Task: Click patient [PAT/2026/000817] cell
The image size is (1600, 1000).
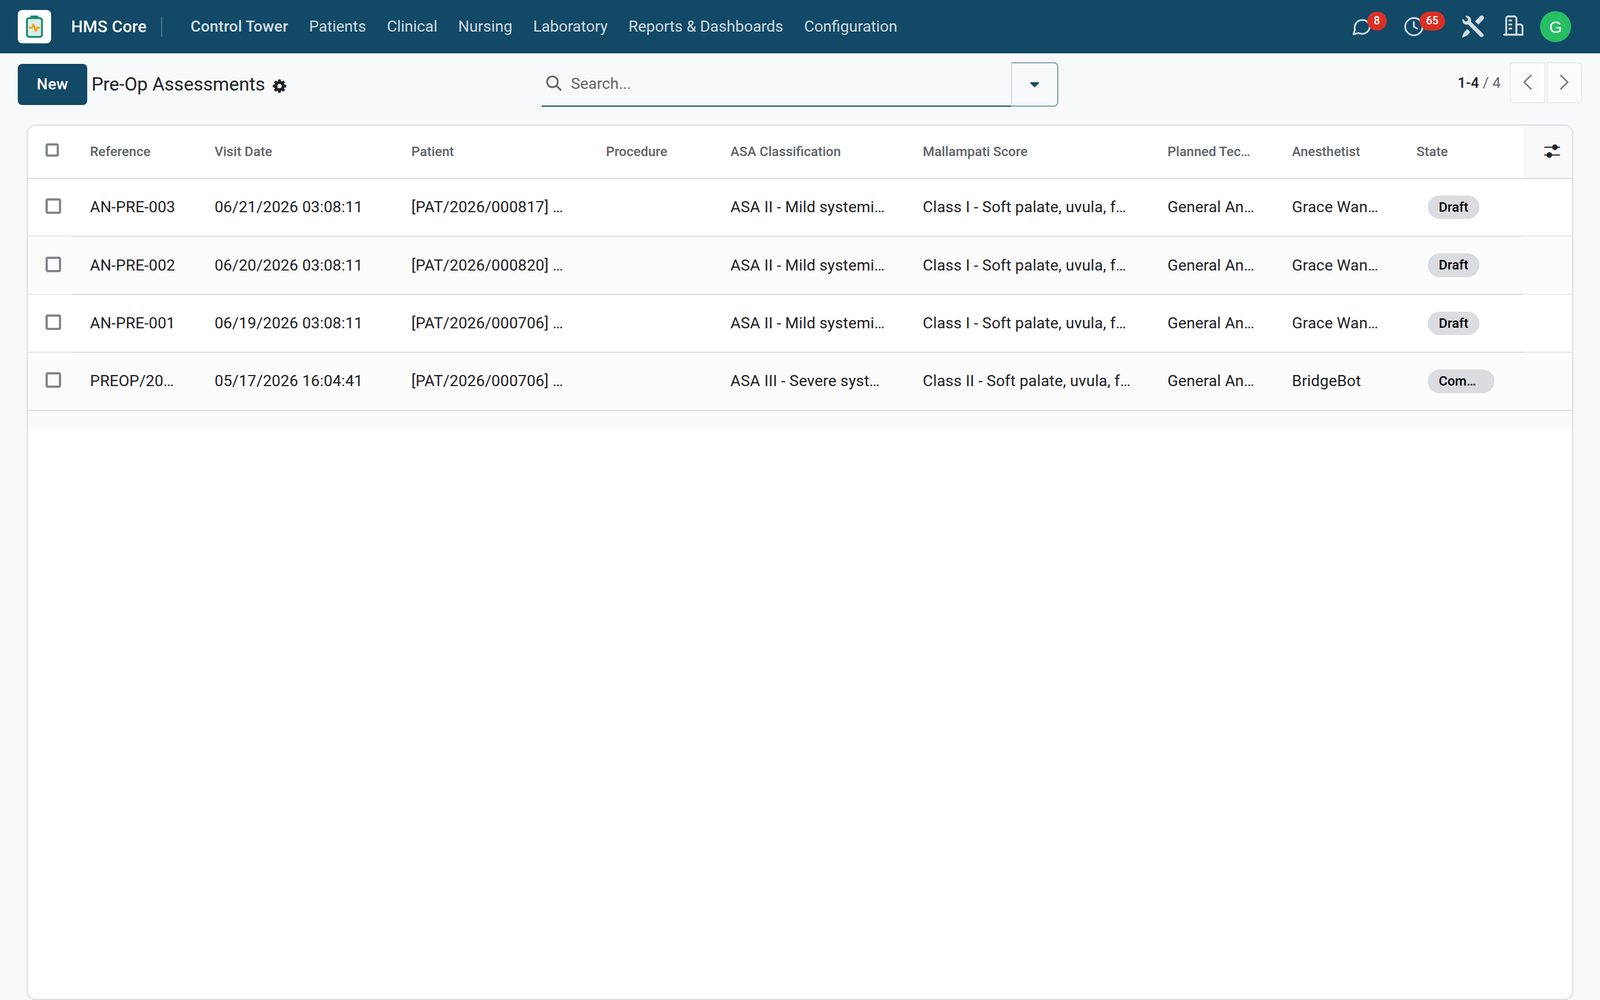Action: [x=487, y=207]
